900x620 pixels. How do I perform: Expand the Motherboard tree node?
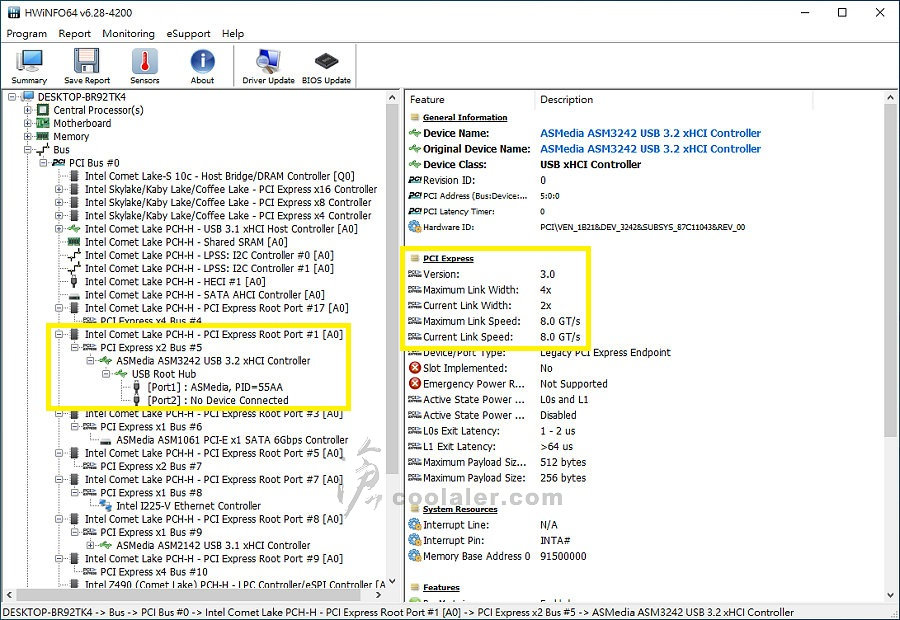point(28,123)
